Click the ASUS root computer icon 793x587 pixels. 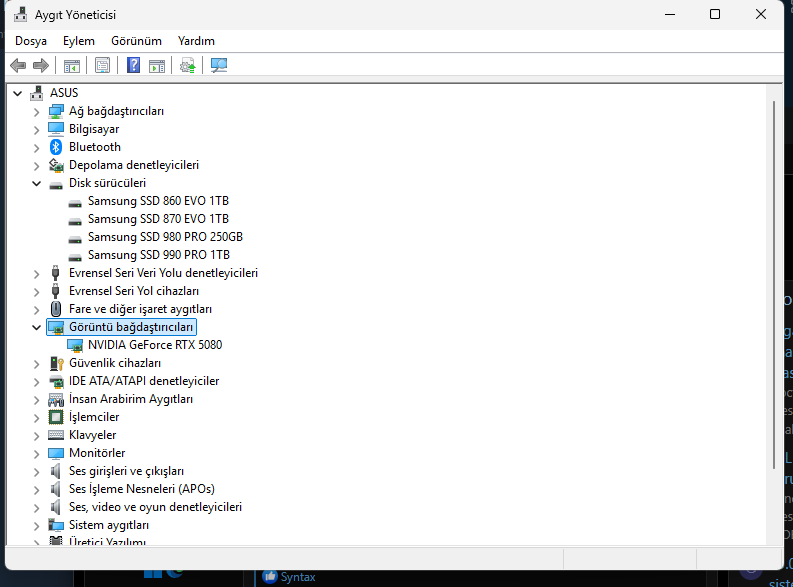click(36, 93)
